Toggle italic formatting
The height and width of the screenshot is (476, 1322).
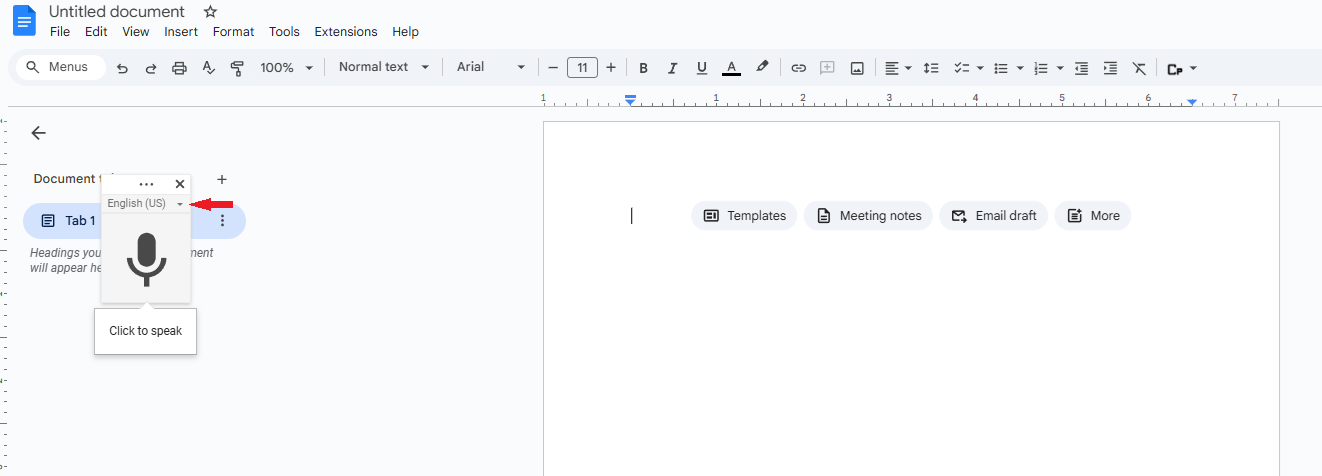click(672, 68)
